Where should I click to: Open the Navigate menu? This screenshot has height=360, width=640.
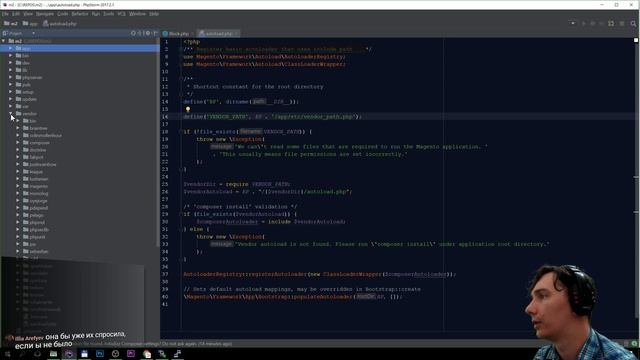pos(44,14)
